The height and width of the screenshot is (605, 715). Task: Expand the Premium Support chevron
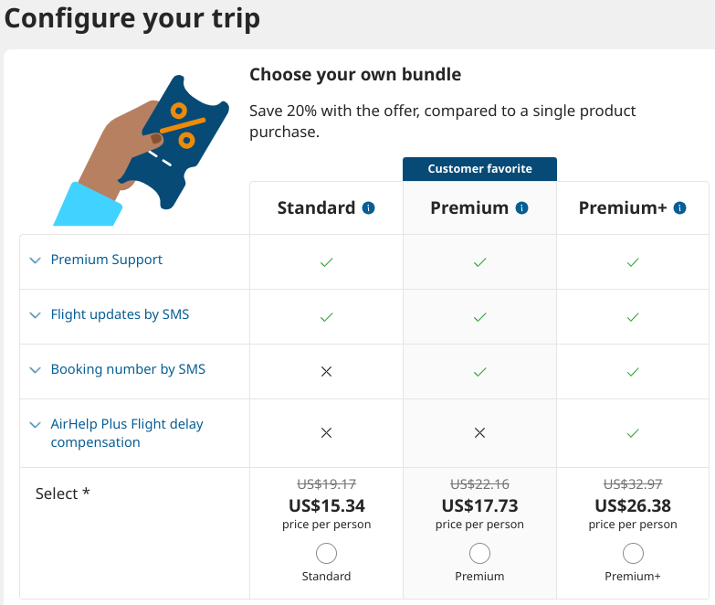click(x=35, y=260)
